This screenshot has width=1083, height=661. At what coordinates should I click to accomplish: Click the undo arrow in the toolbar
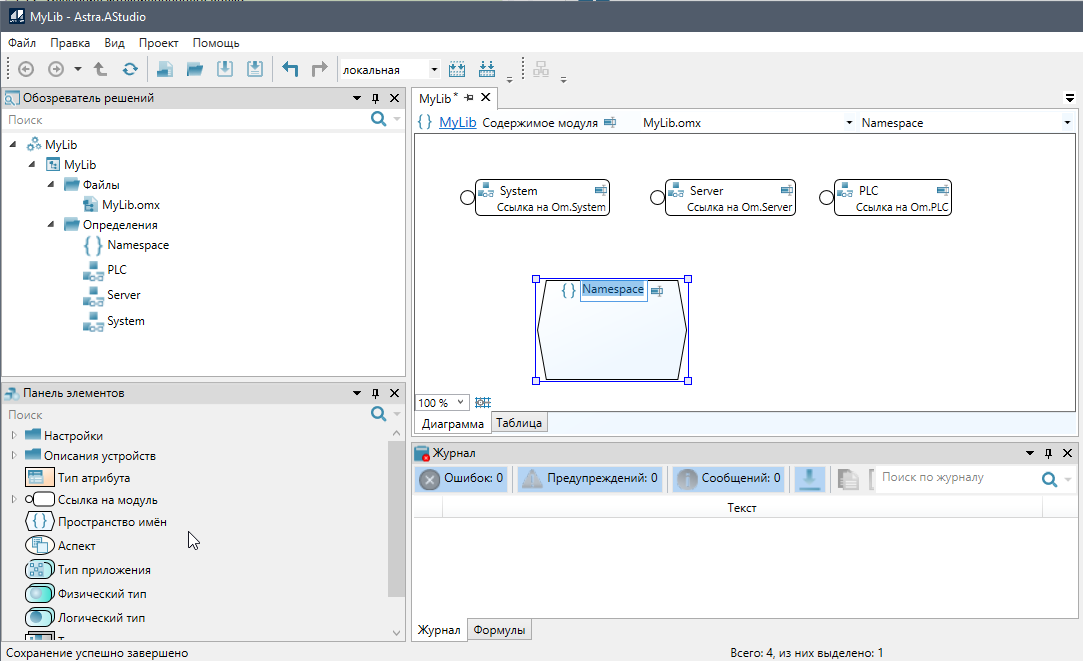click(290, 69)
